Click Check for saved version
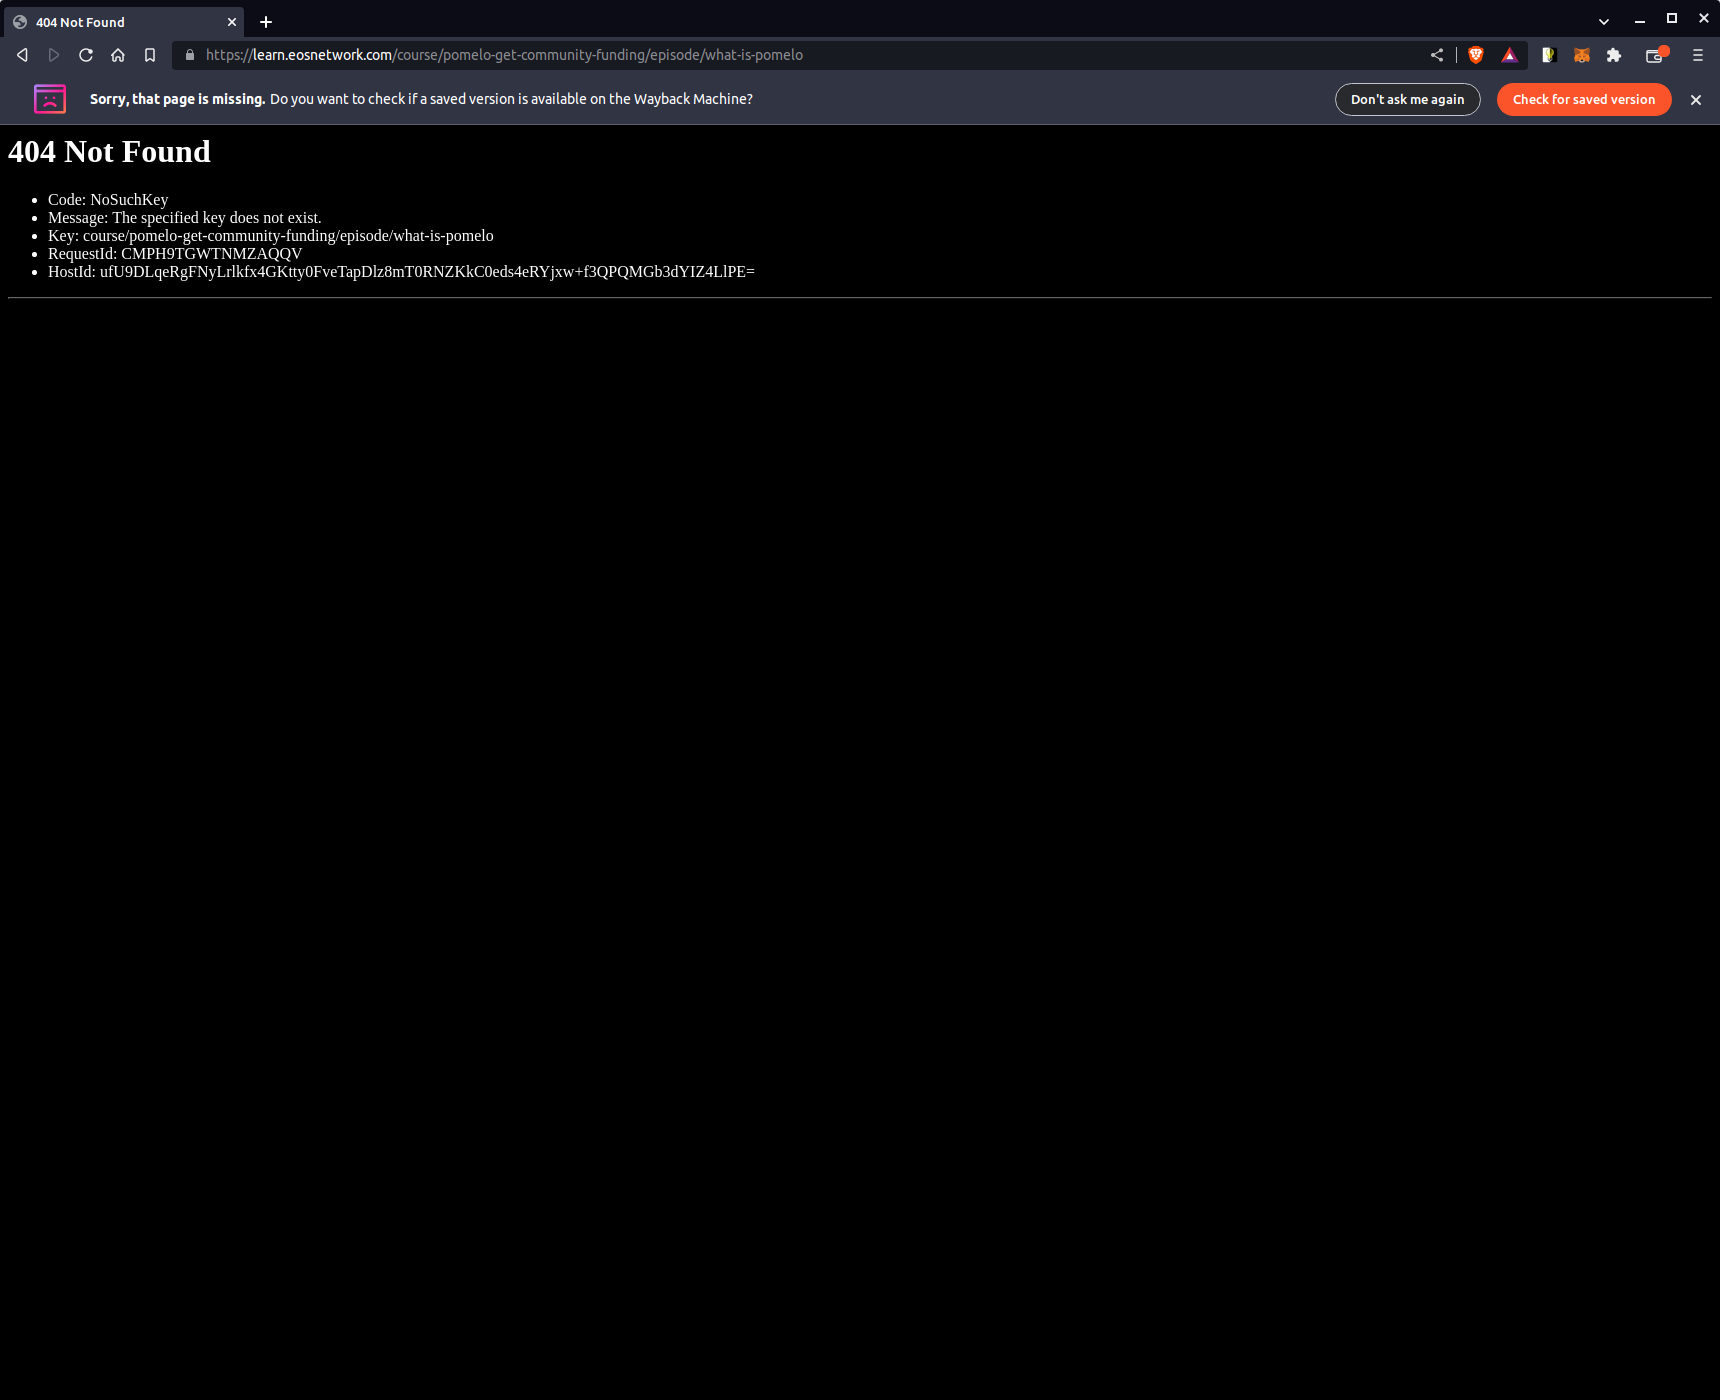The image size is (1720, 1400). coord(1584,99)
